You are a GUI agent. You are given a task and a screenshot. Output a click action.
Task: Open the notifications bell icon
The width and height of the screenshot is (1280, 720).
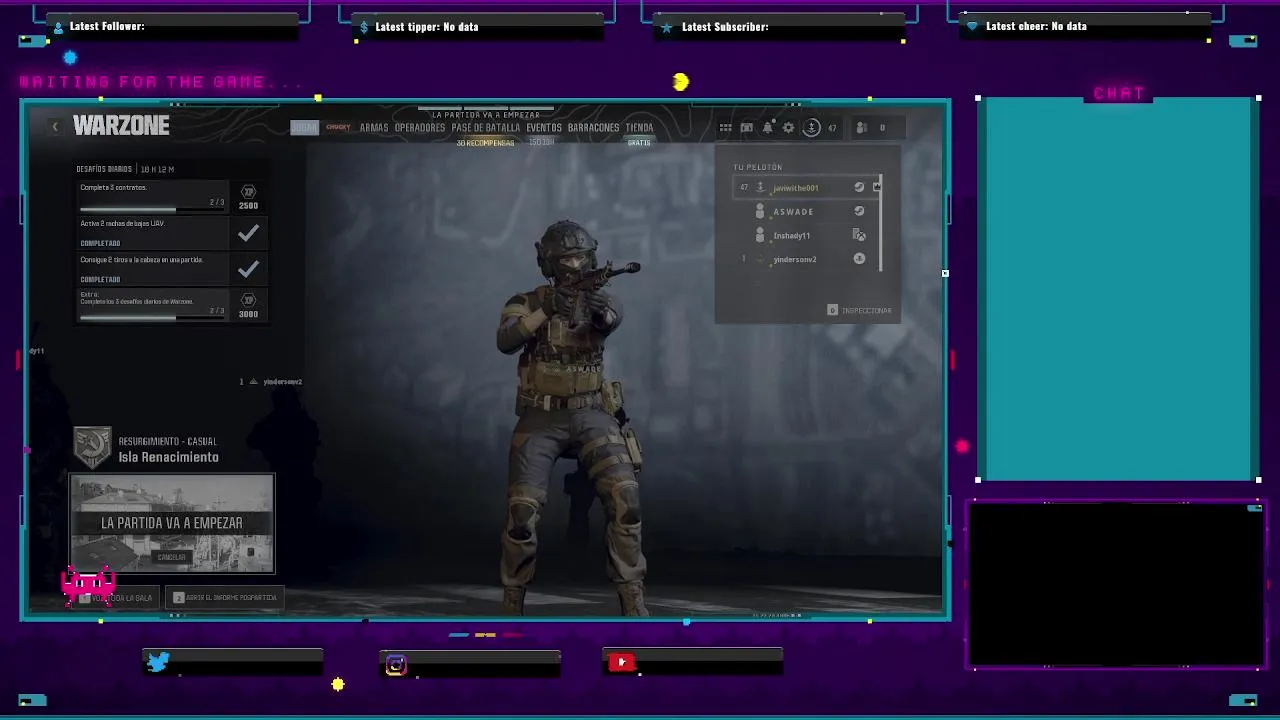(767, 127)
